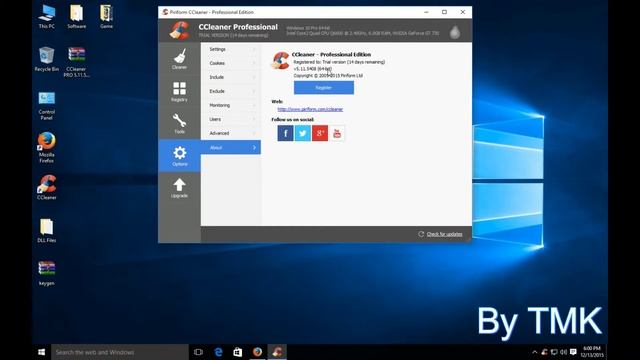The height and width of the screenshot is (360, 640).
Task: Open the Software folder on desktop
Action: click(x=77, y=16)
